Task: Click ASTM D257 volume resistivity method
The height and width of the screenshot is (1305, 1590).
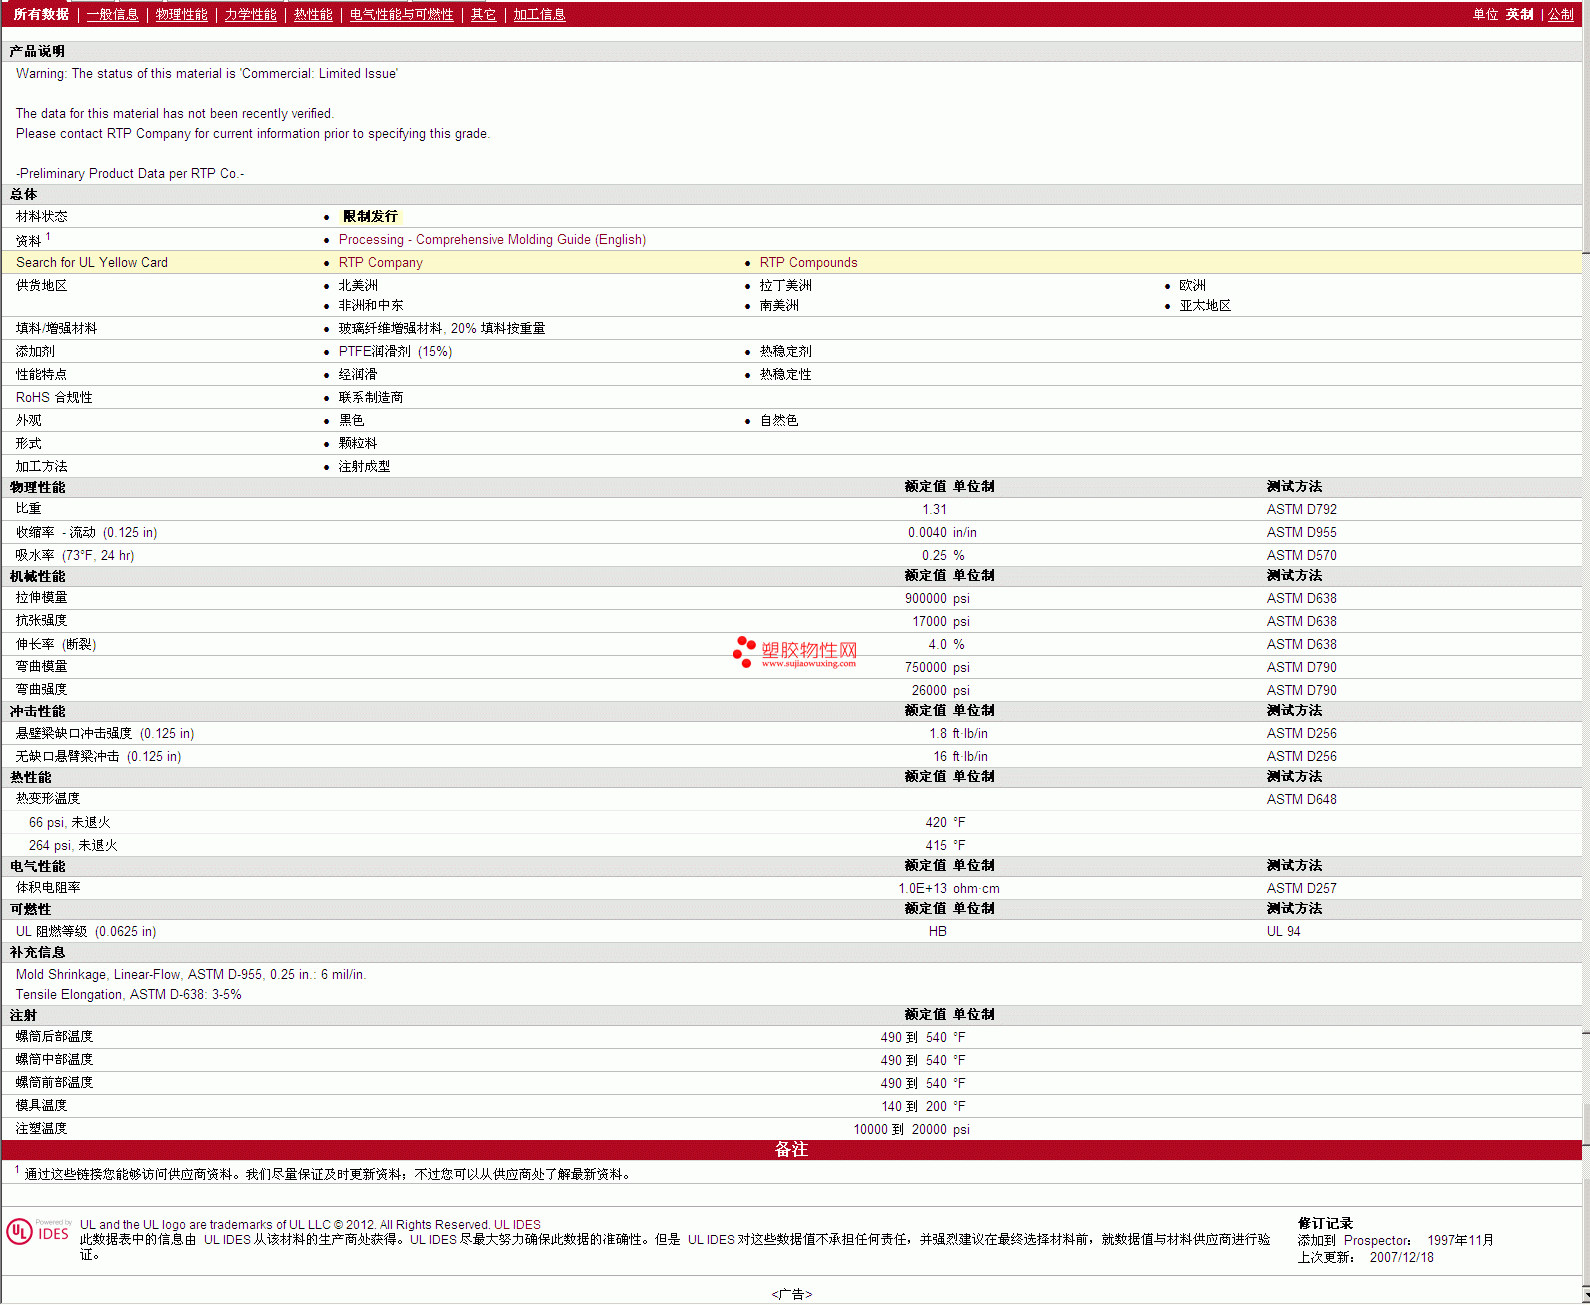Action: click(x=1301, y=888)
